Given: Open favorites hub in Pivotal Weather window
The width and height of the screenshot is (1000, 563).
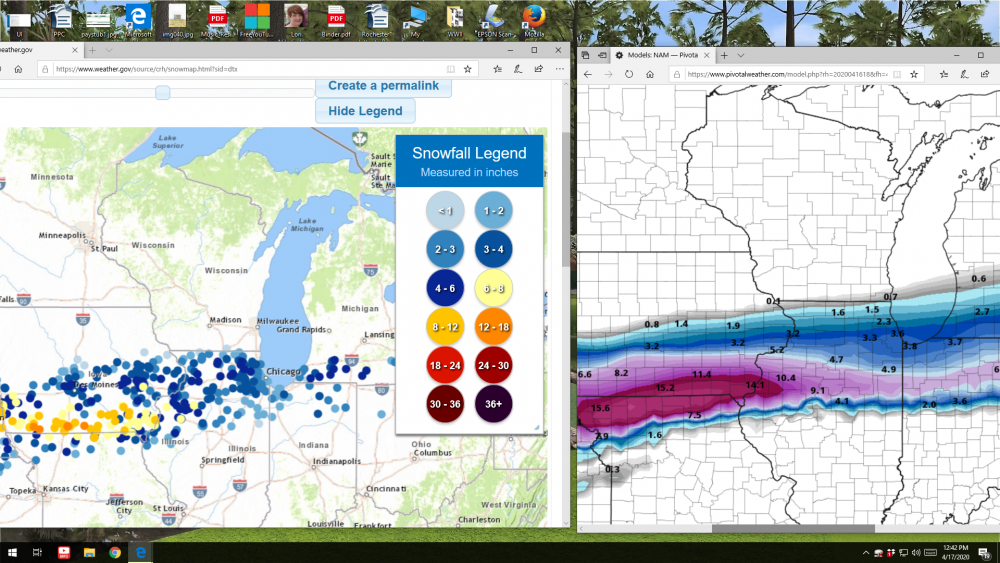Looking at the screenshot, I should tap(944, 74).
